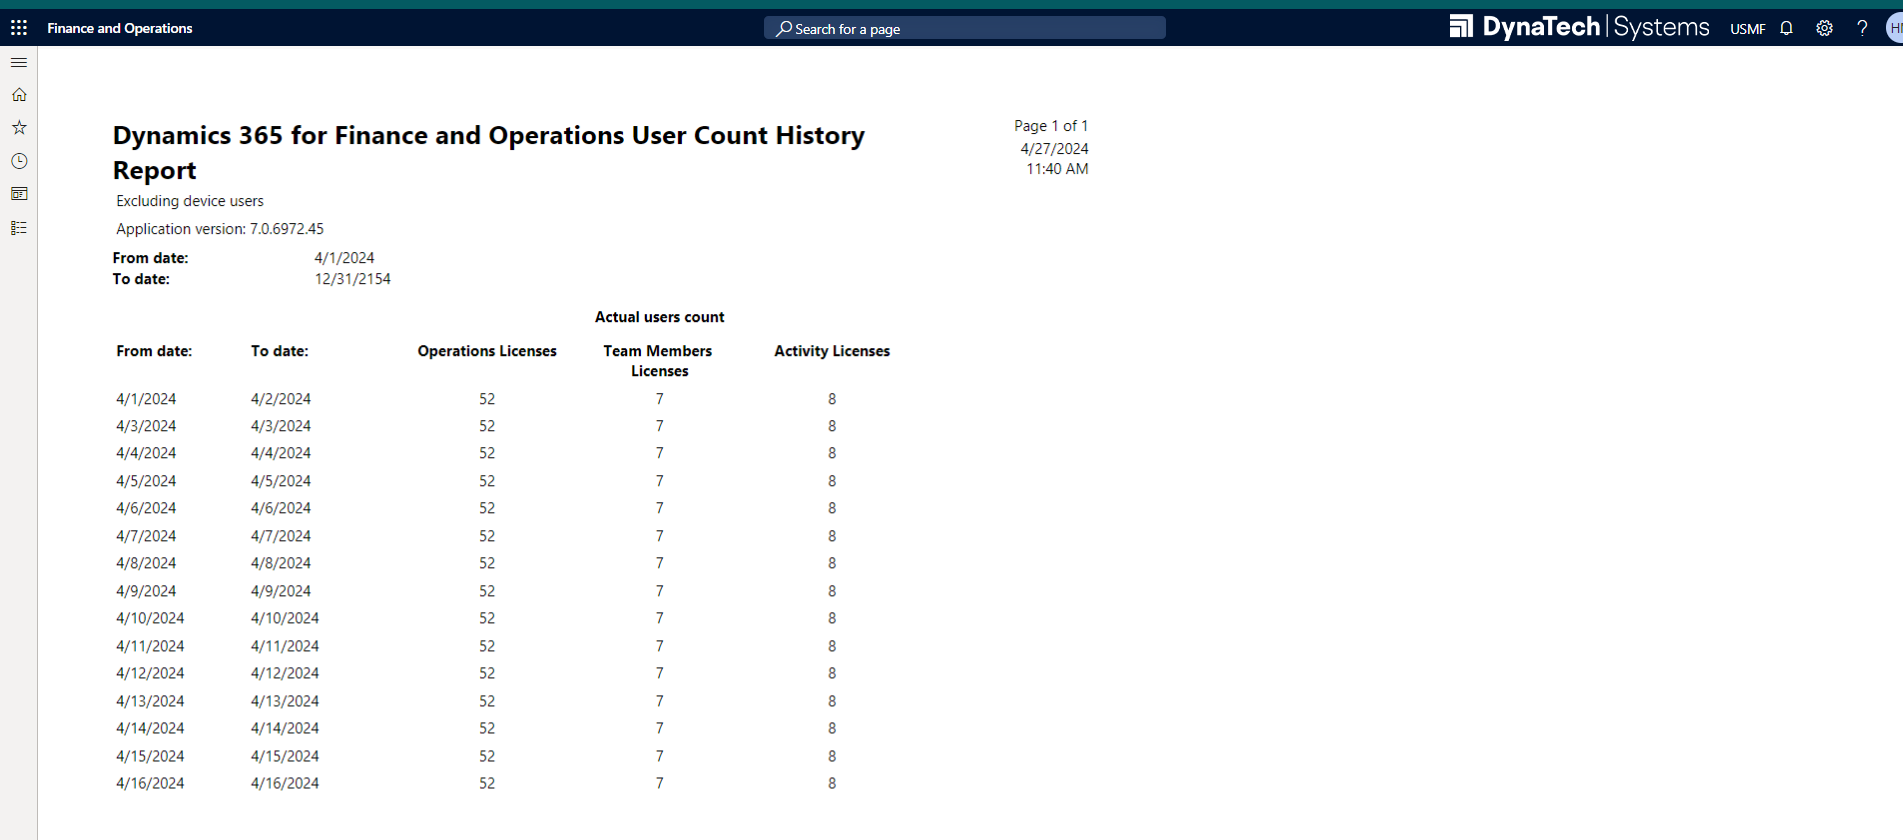Click Activity Licenses 8 in 4/6/2024 row

832,508
